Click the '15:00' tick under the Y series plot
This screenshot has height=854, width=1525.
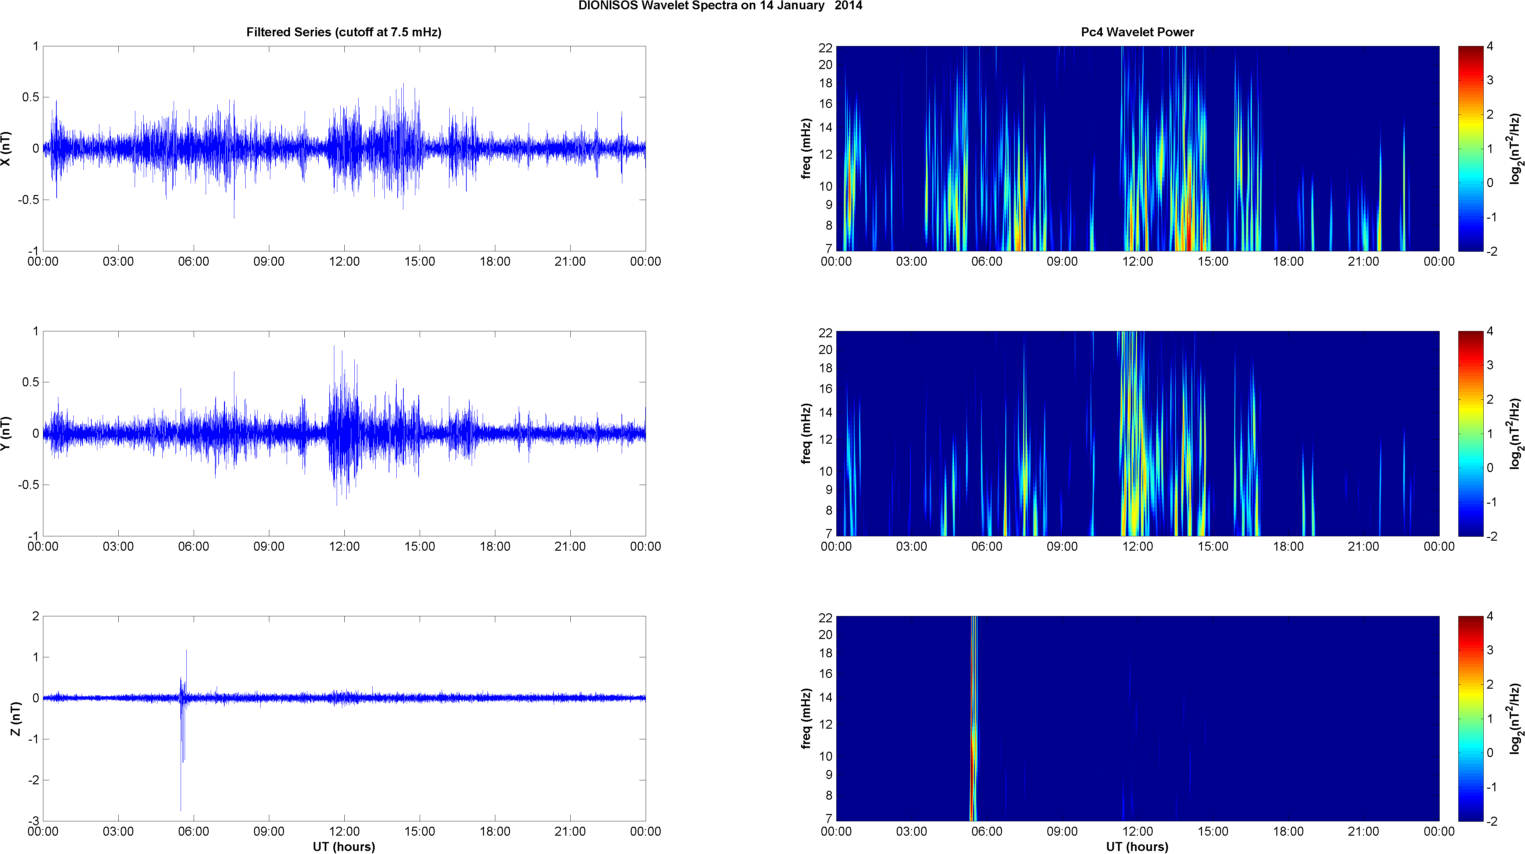click(x=420, y=547)
